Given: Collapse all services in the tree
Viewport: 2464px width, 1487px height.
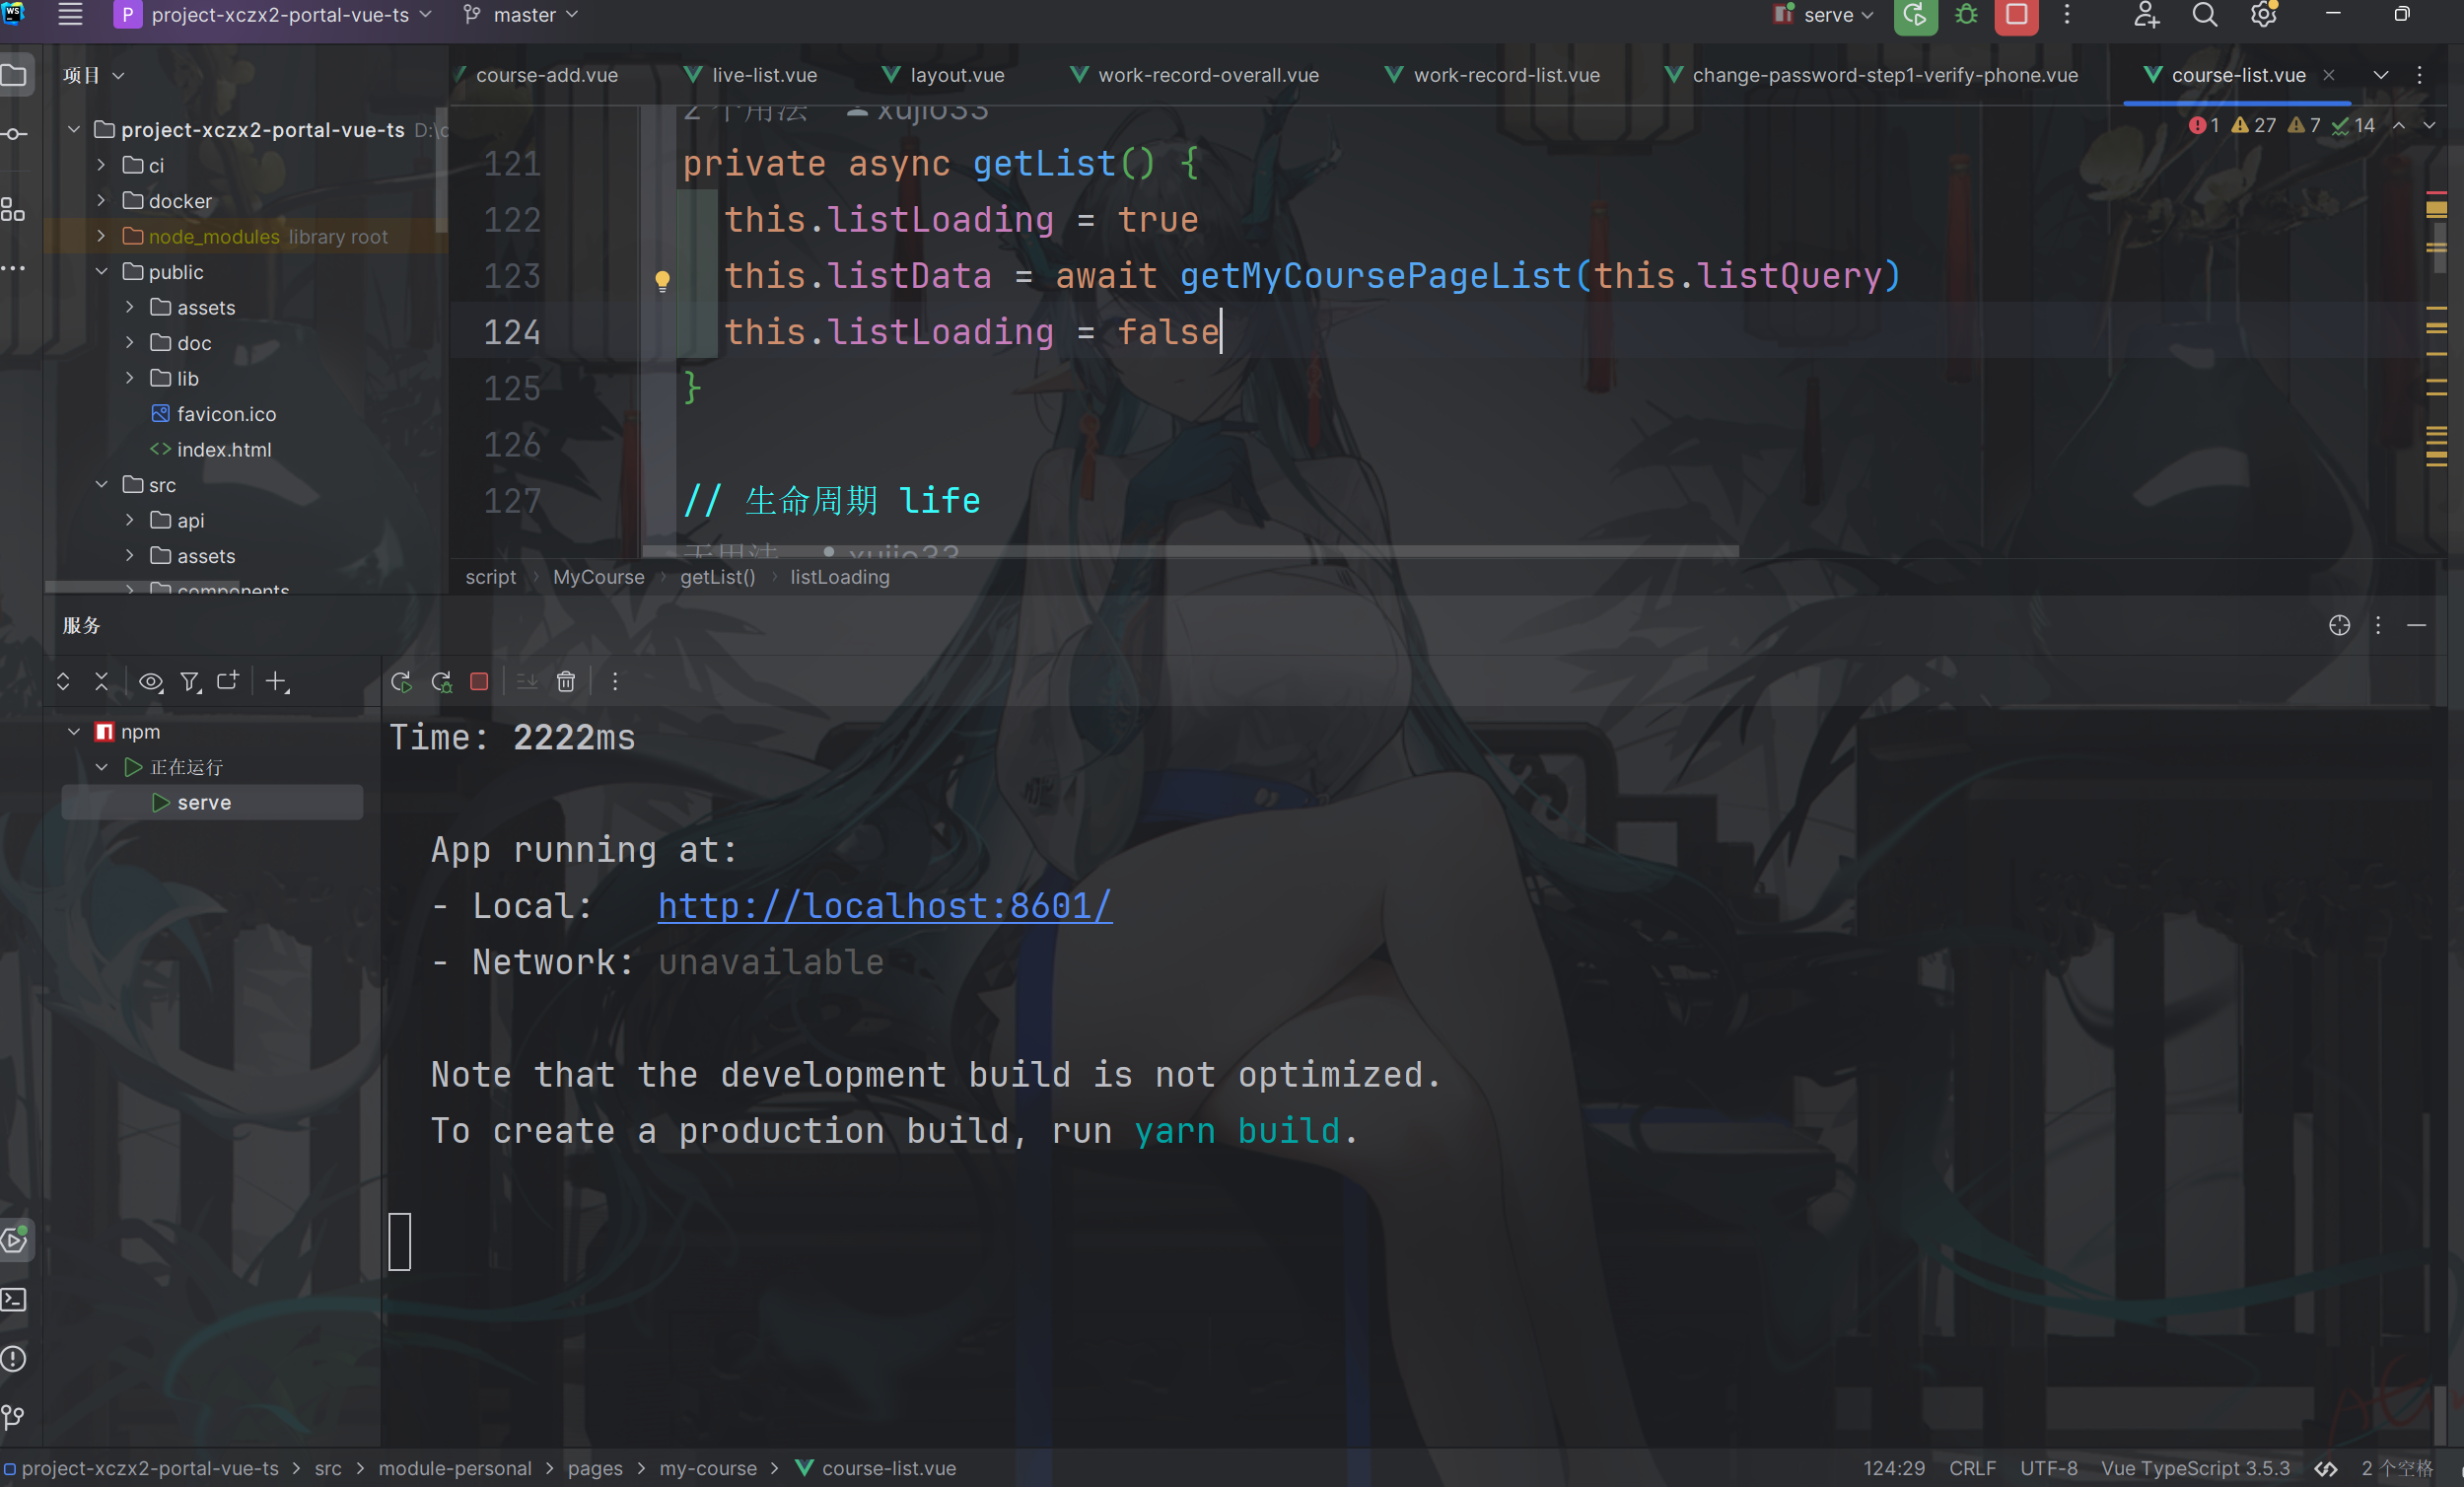Looking at the screenshot, I should 101,682.
